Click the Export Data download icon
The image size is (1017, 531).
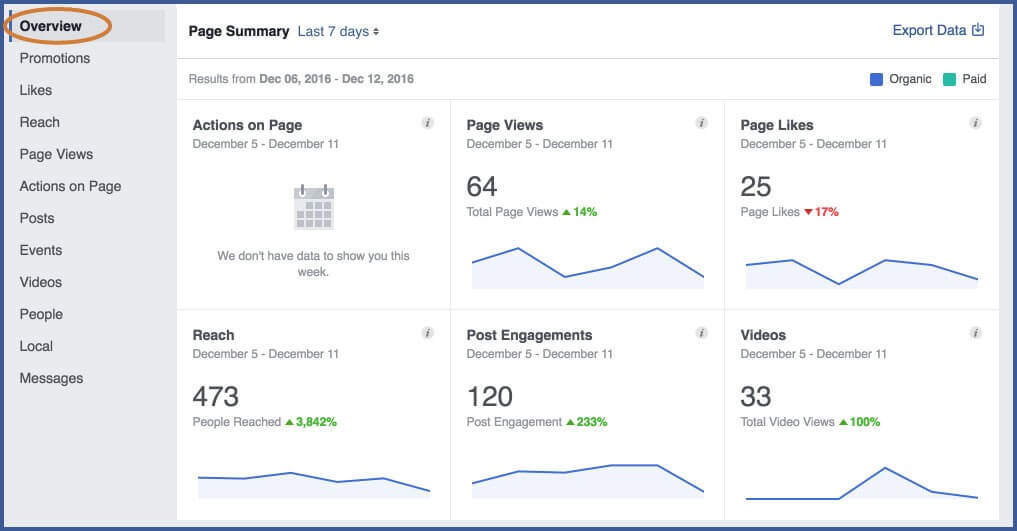point(979,30)
